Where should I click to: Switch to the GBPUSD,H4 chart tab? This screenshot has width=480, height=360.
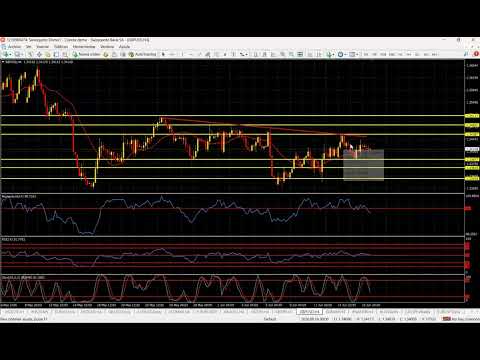click(x=309, y=312)
